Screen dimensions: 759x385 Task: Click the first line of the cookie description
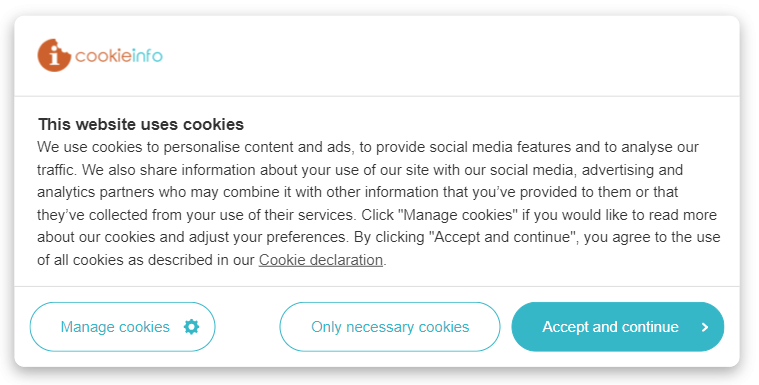pyautogui.click(x=368, y=147)
